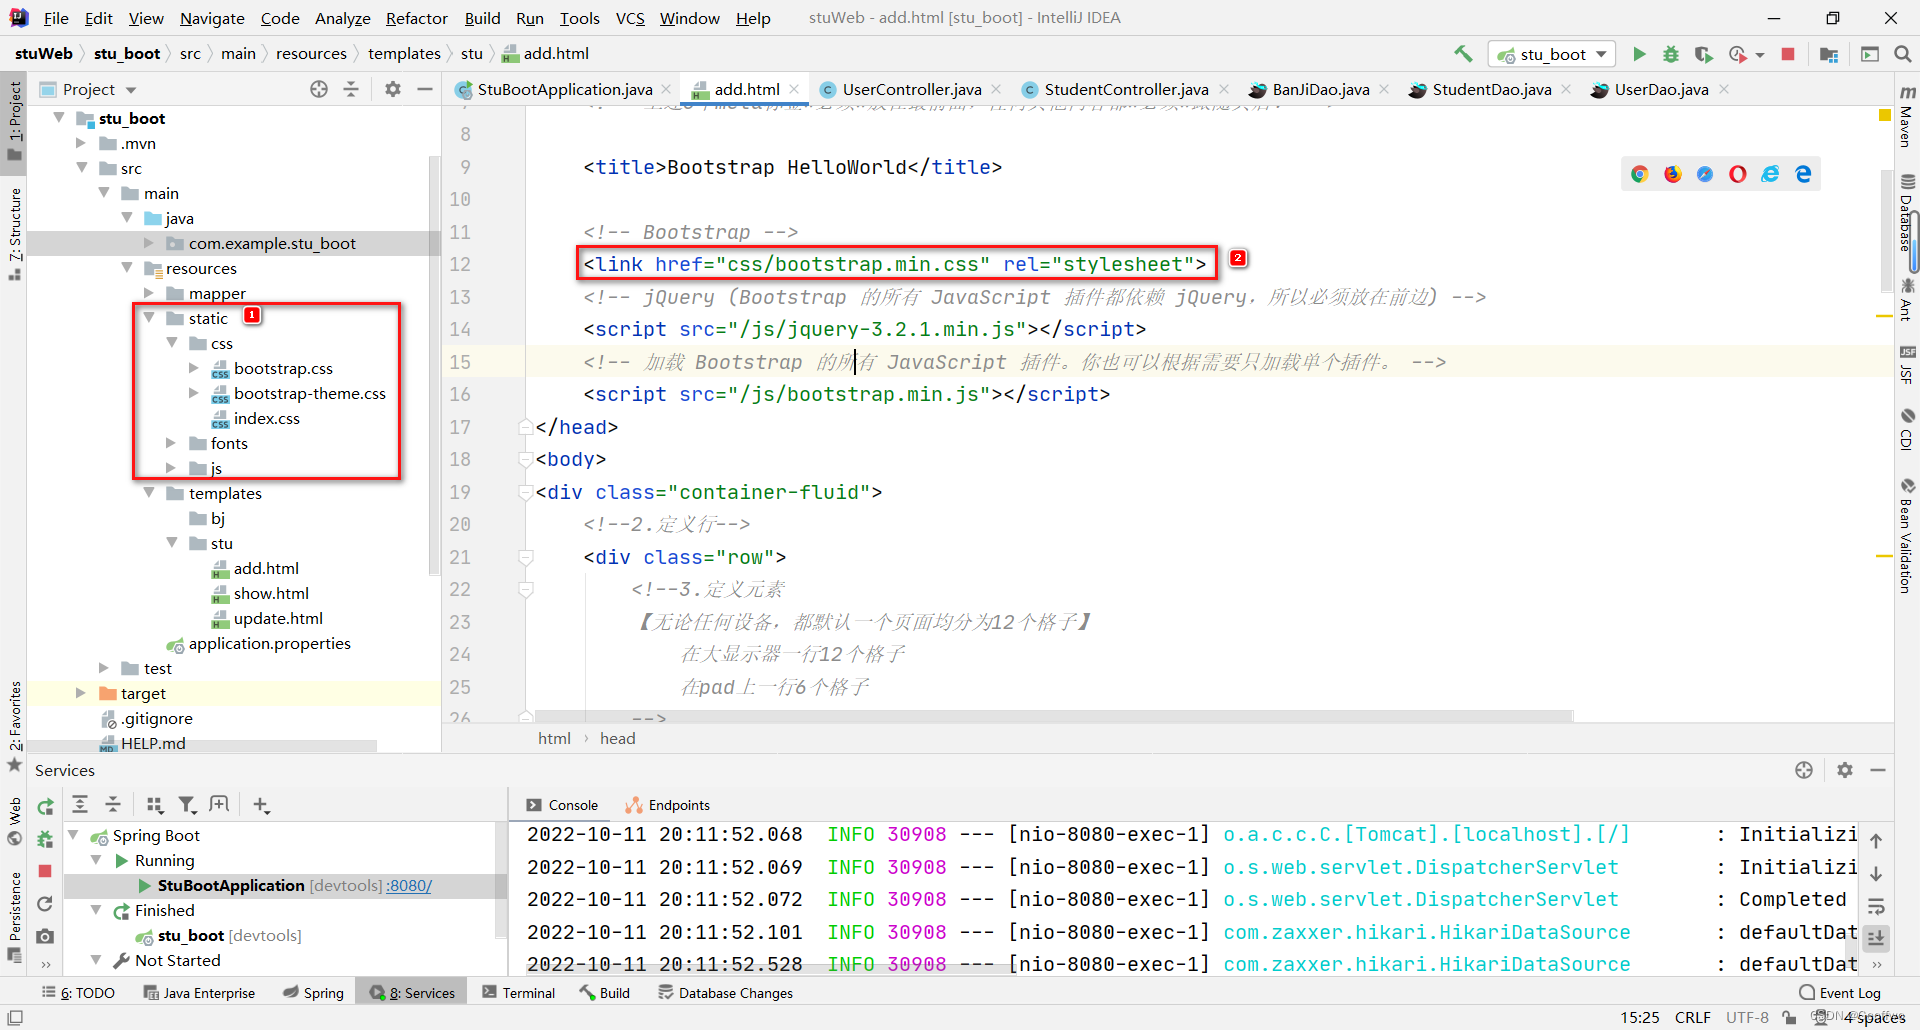Image resolution: width=1920 pixels, height=1030 pixels.
Task: Click the UTF-8 encoding in status bar
Action: point(1747,1017)
